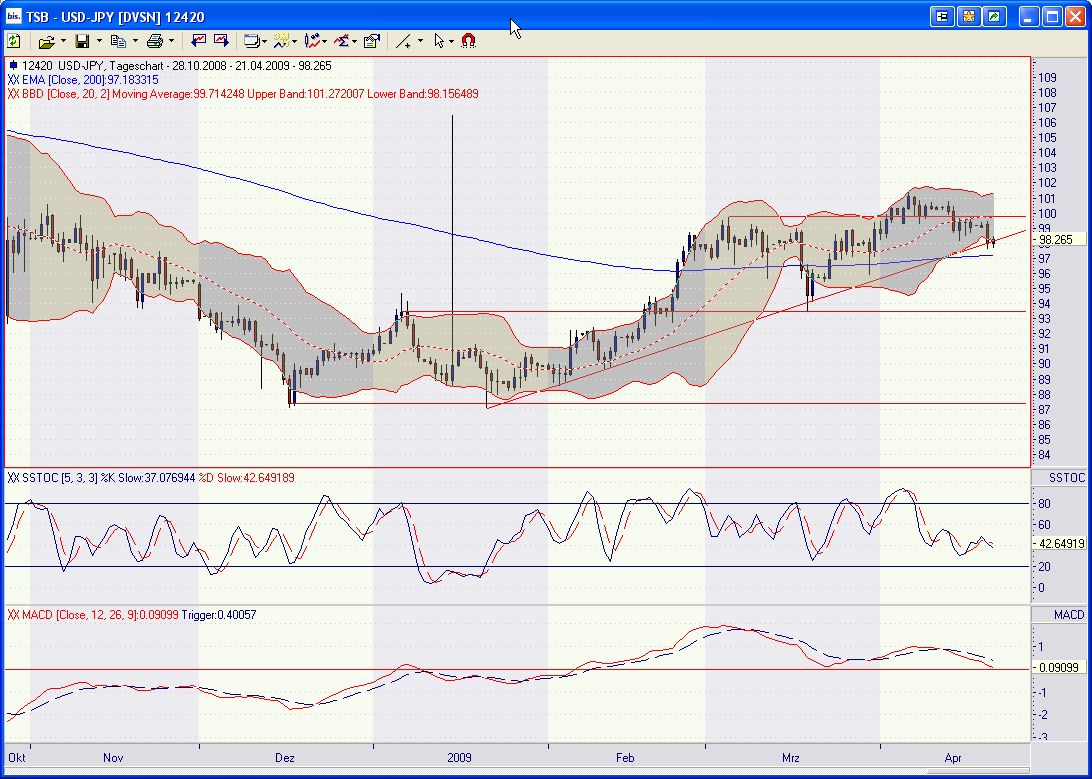Click the yellow star icon in the title bar
Screen dimensions: 1092x779
pos(967,16)
